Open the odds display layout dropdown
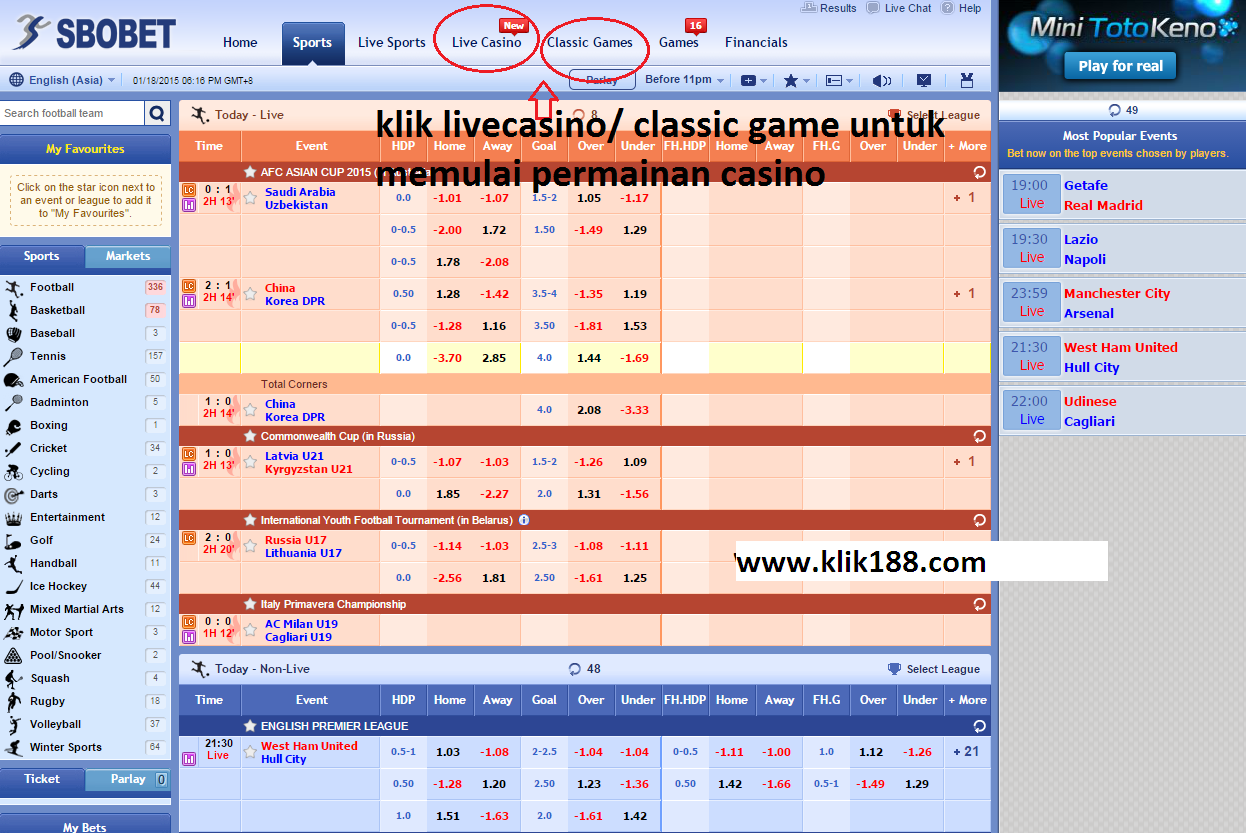The width and height of the screenshot is (1246, 833). (840, 81)
